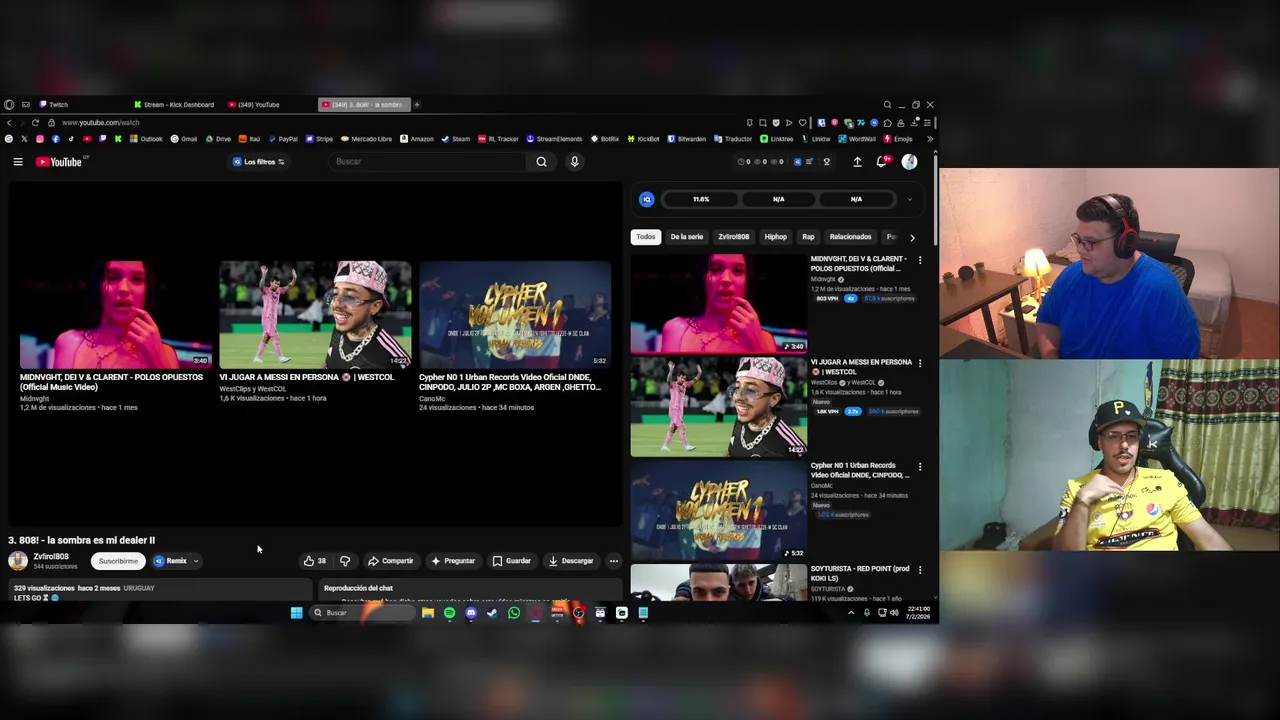This screenshot has width=1280, height=720.
Task: Open a new browser tab
Action: tap(417, 104)
